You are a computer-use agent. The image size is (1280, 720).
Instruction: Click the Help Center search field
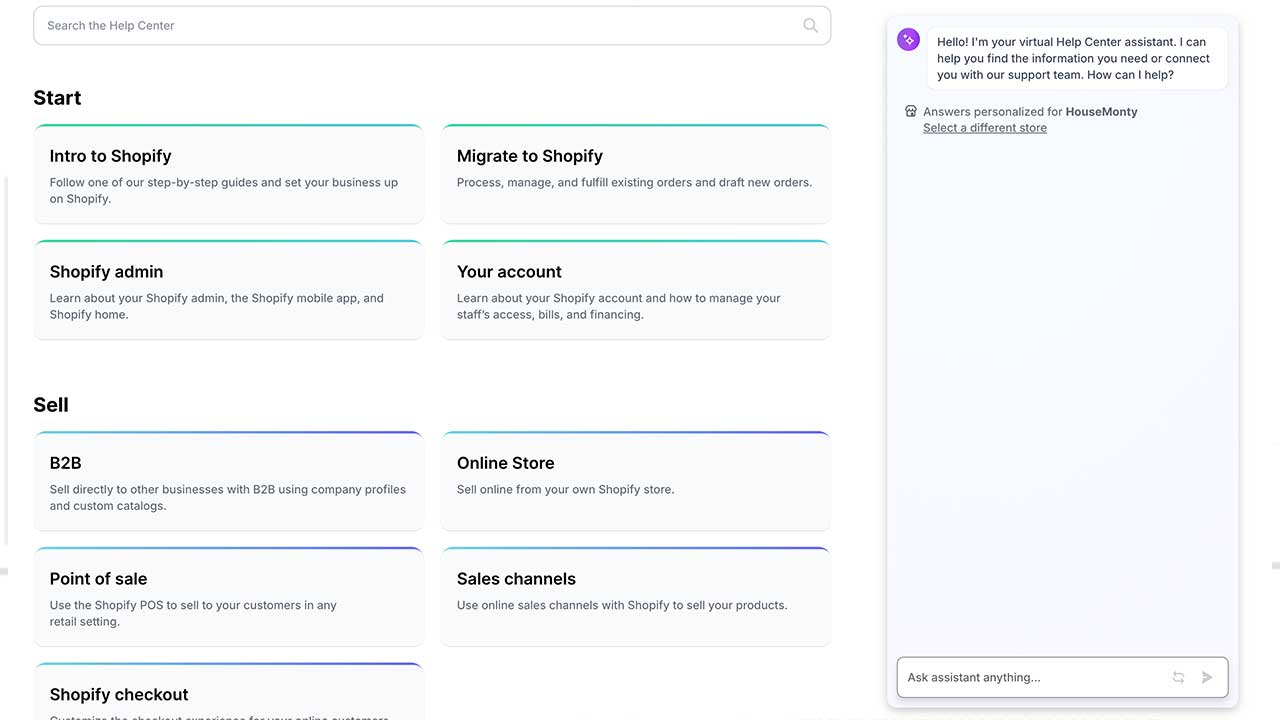tap(400, 25)
